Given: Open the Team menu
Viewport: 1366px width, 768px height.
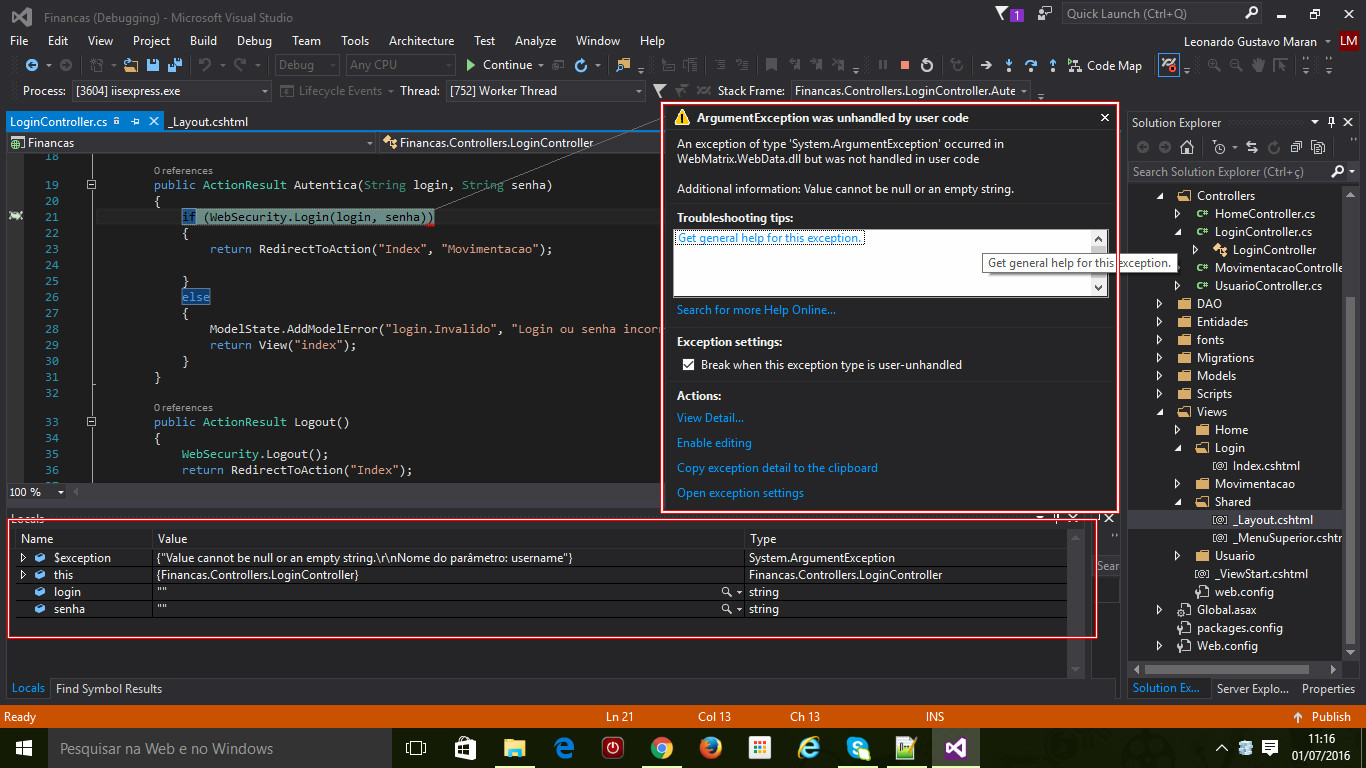Looking at the screenshot, I should click(306, 41).
